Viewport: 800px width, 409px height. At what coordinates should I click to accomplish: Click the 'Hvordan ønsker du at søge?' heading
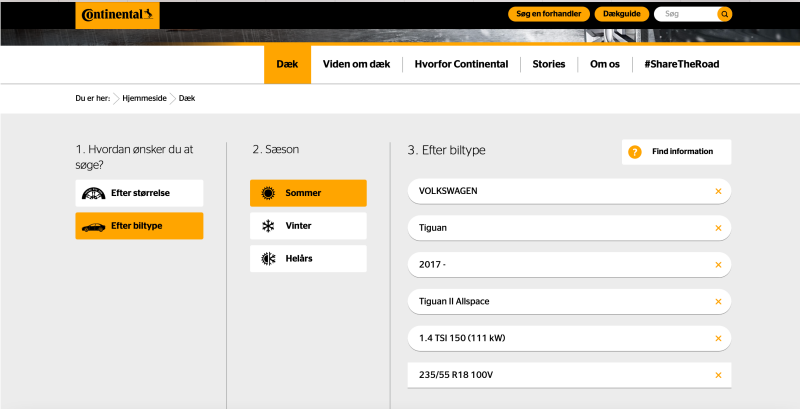134,157
